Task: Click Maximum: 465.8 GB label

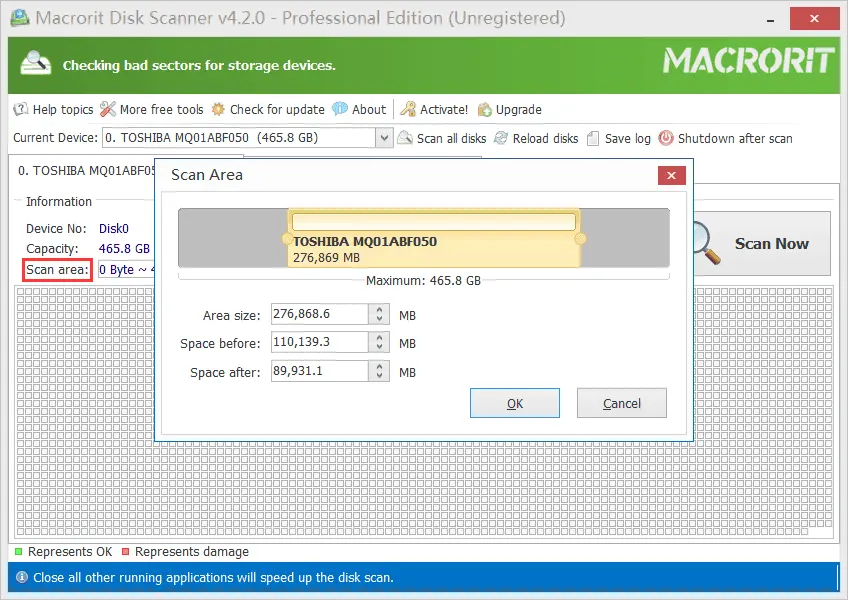Action: [x=423, y=281]
